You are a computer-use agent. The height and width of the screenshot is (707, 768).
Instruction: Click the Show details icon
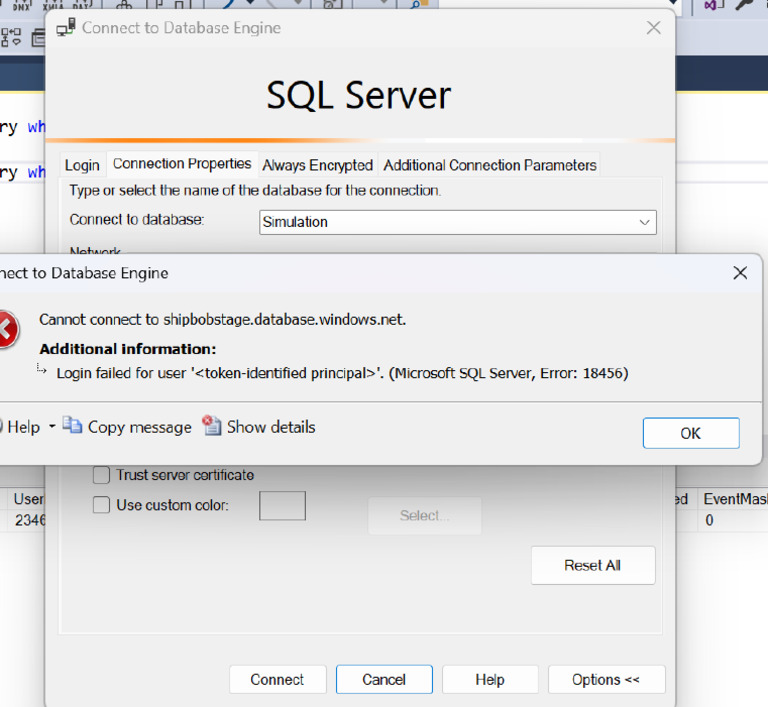pyautogui.click(x=211, y=426)
